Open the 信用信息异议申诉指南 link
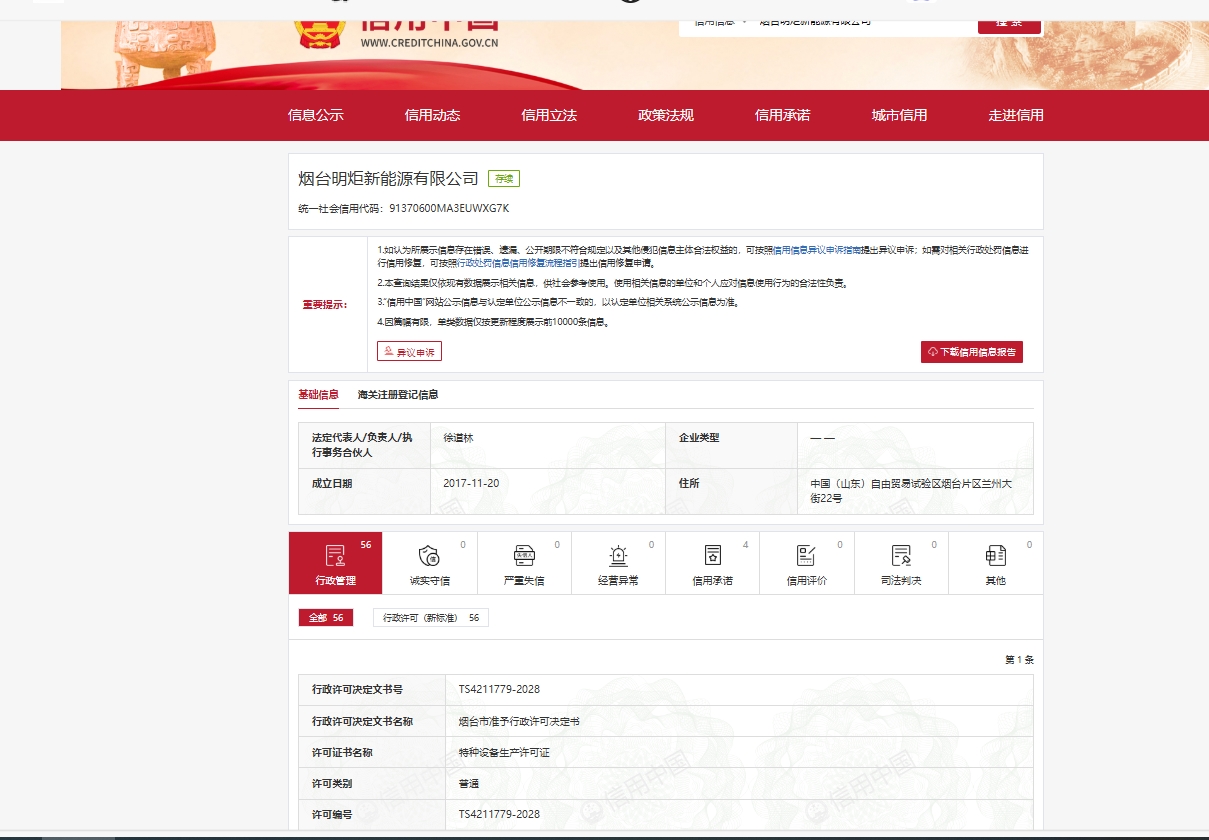 click(x=817, y=249)
